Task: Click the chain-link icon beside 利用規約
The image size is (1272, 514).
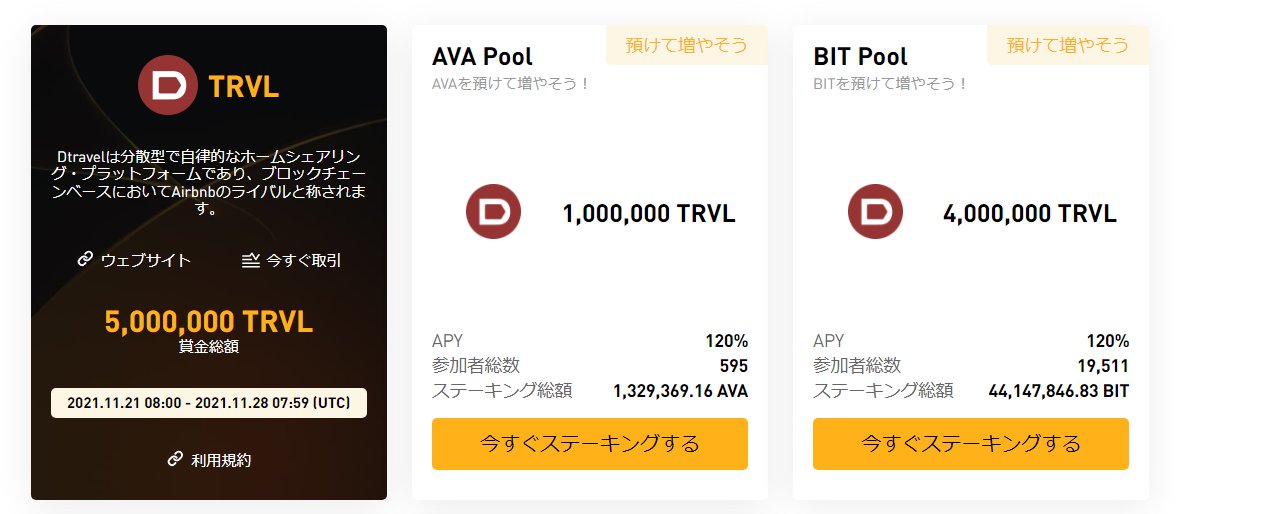Action: click(x=175, y=460)
